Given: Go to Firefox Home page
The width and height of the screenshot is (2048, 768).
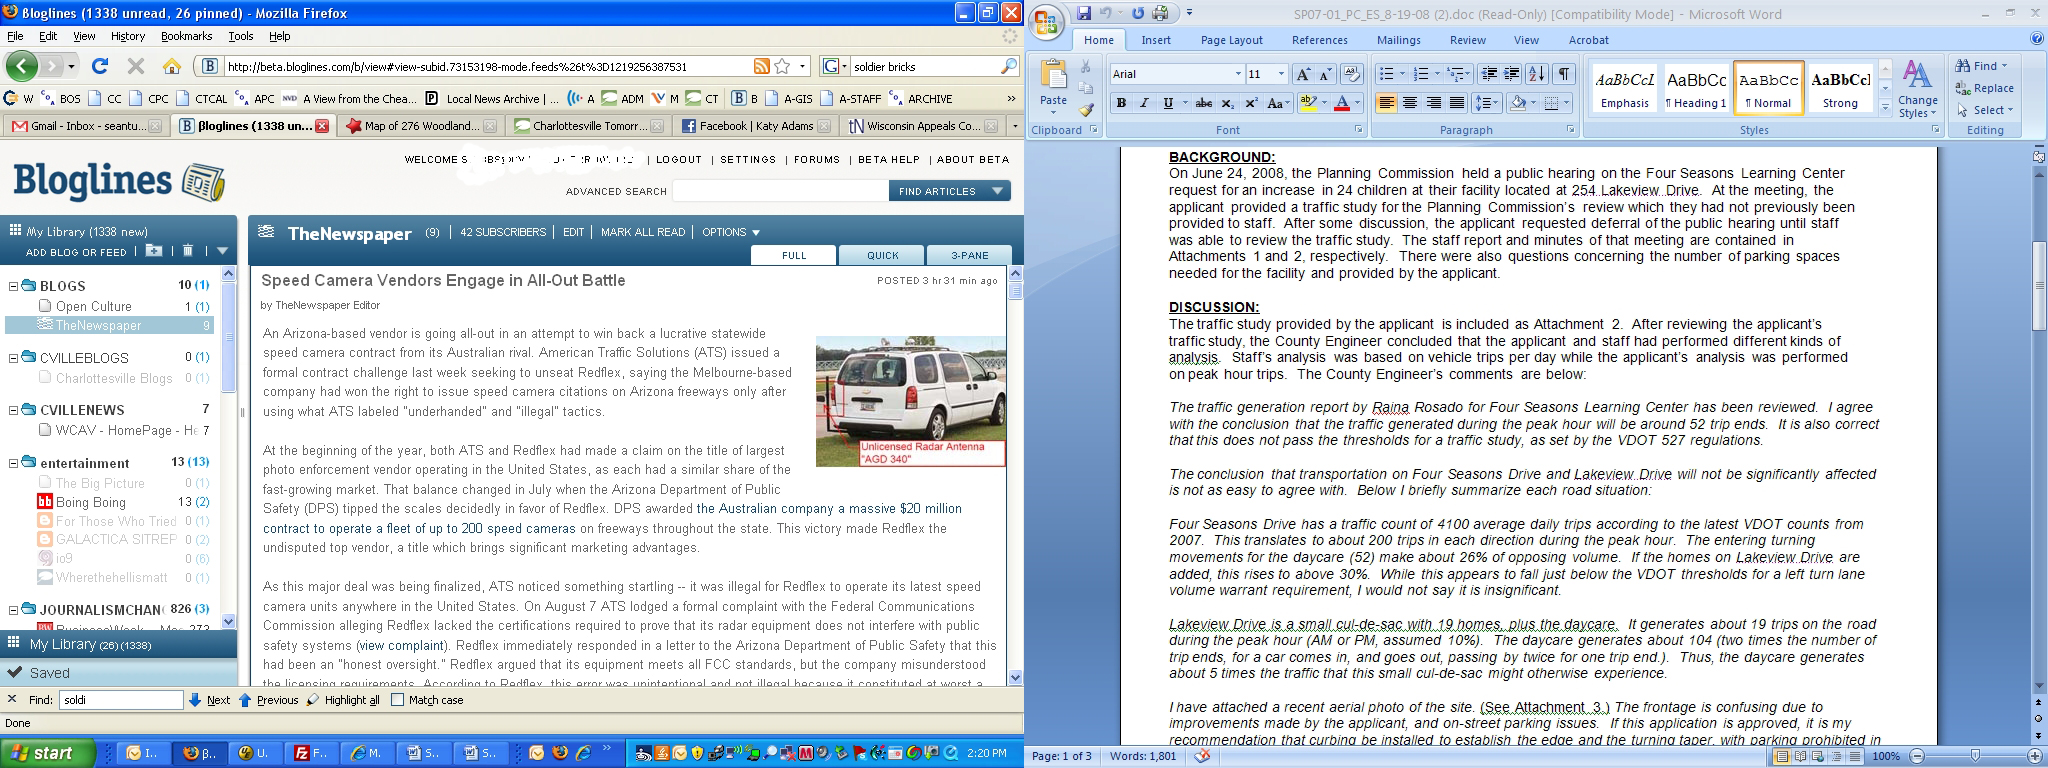Looking at the screenshot, I should coord(172,66).
